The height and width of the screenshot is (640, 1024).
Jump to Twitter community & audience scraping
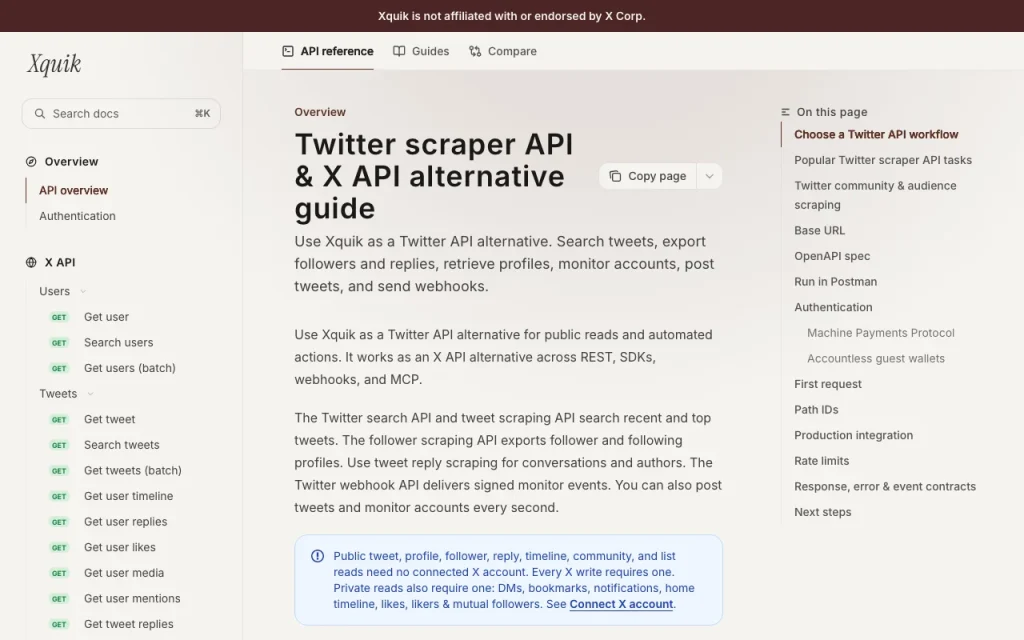(x=875, y=195)
